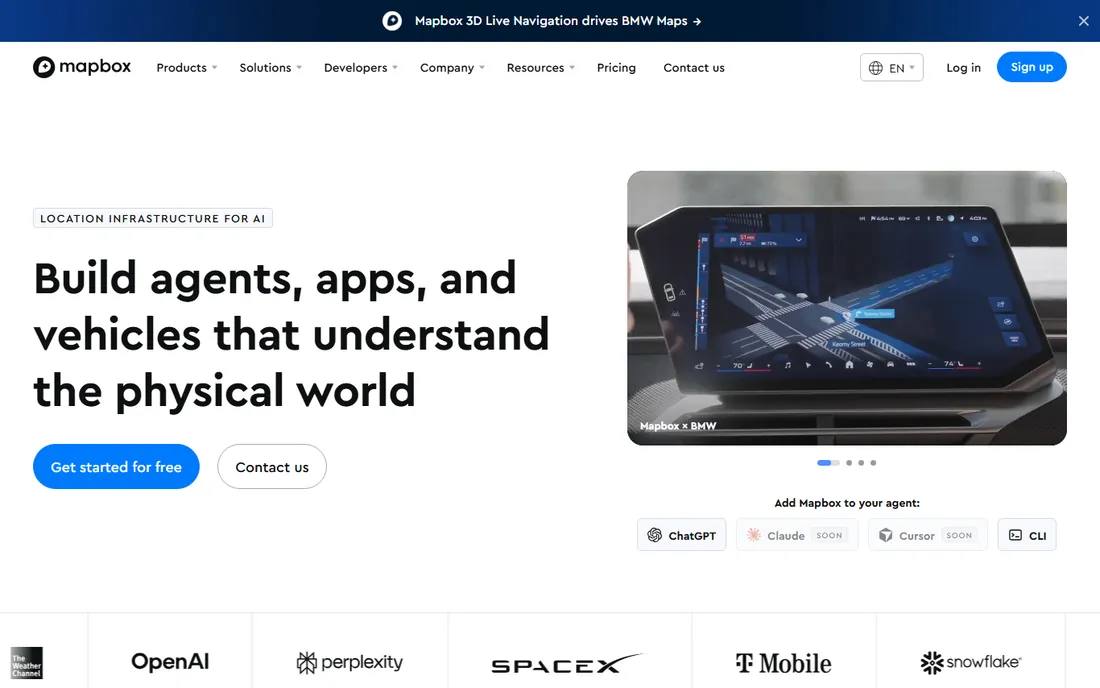Go to the Pricing page
Viewport: 1100px width, 688px height.
pyautogui.click(x=616, y=68)
